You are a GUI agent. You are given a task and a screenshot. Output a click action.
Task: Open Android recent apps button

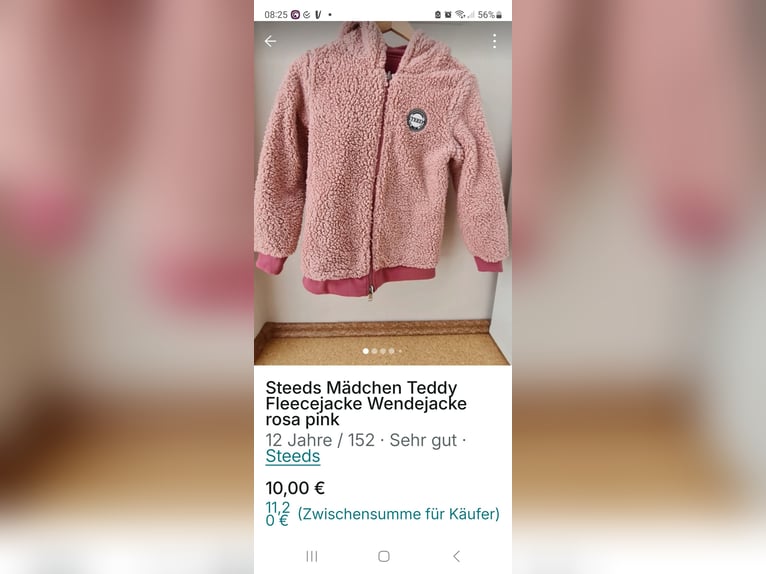[x=312, y=556]
